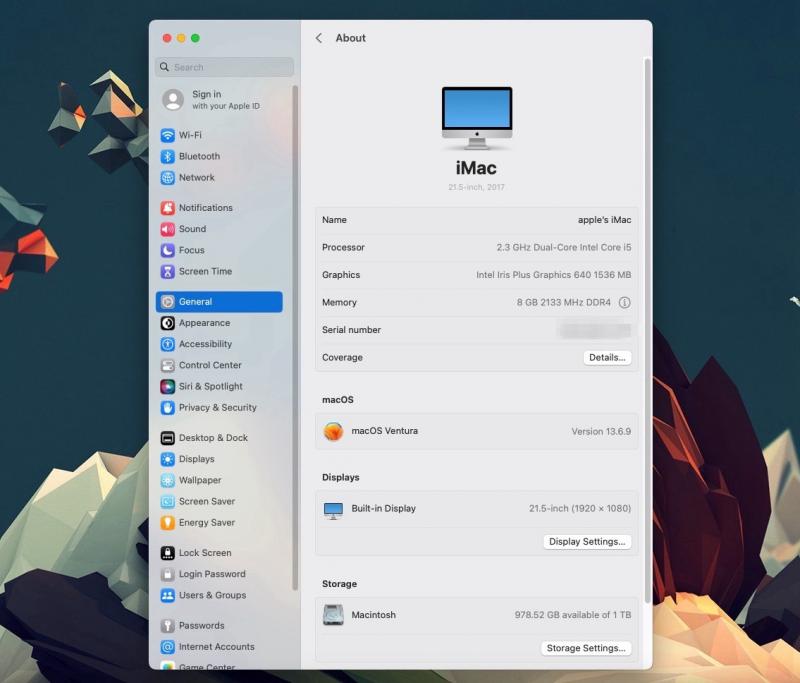Open Wi-Fi settings icon

167,135
